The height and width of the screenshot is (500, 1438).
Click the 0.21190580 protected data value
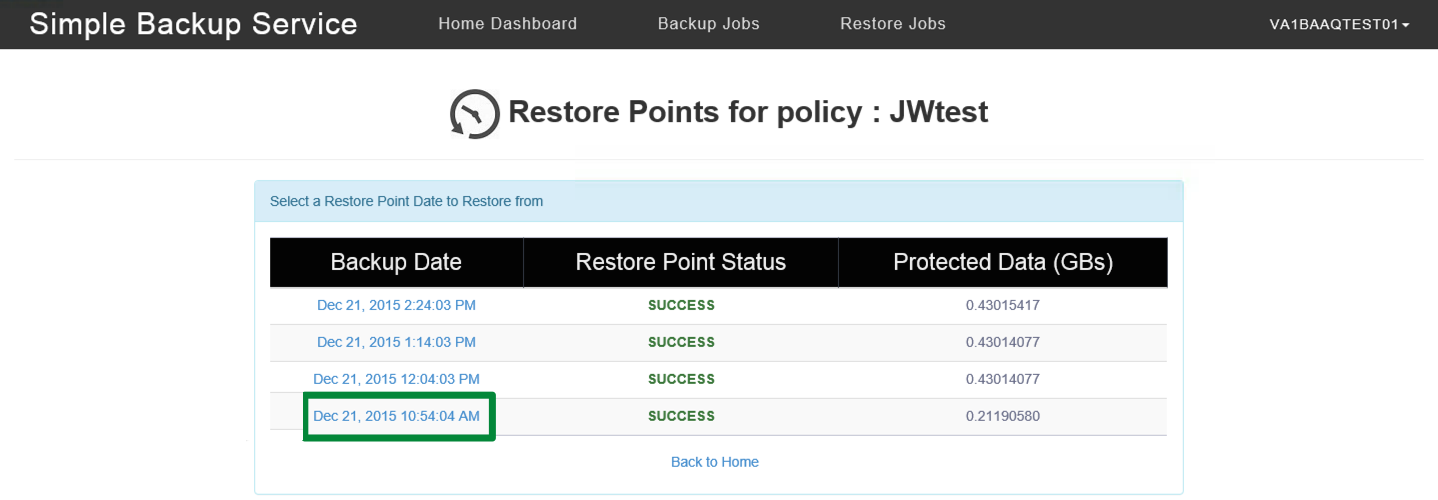[1003, 416]
